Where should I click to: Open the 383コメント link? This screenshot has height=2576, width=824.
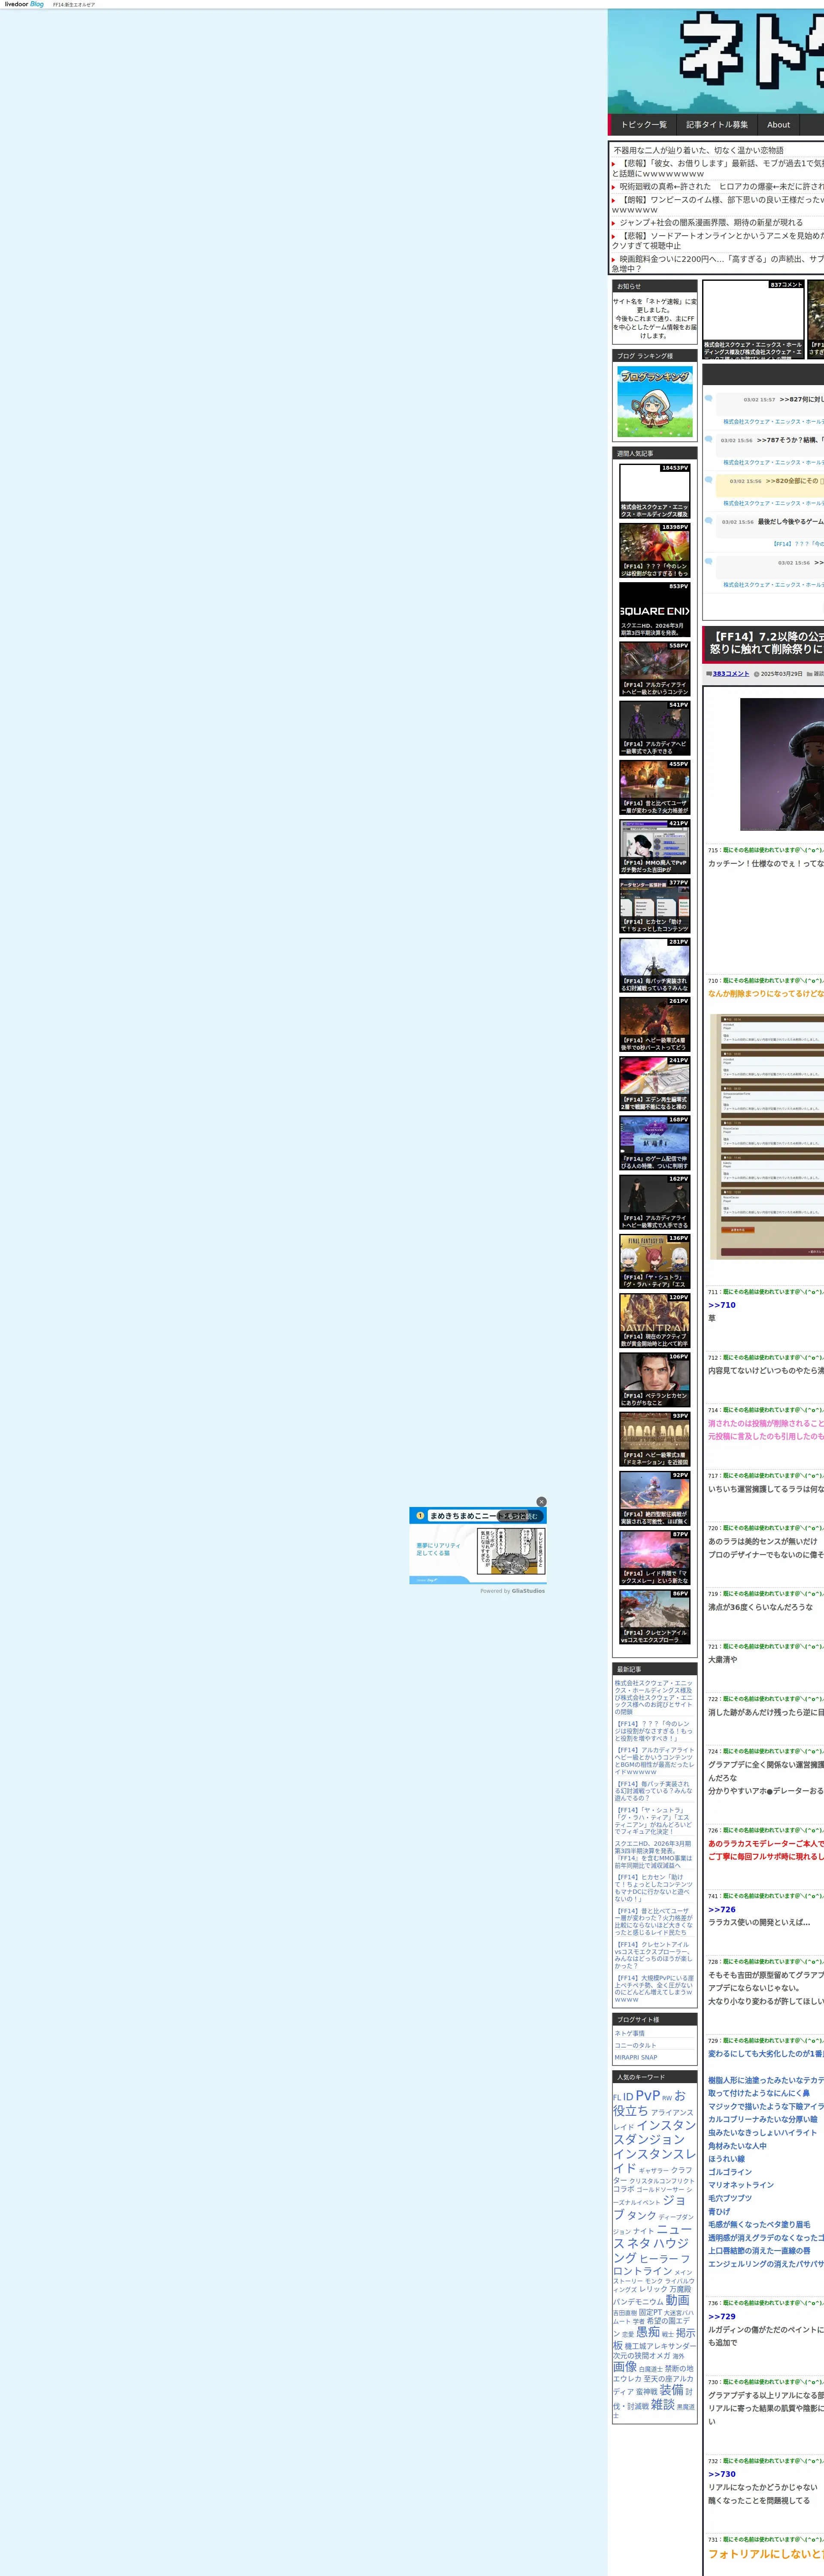point(730,674)
